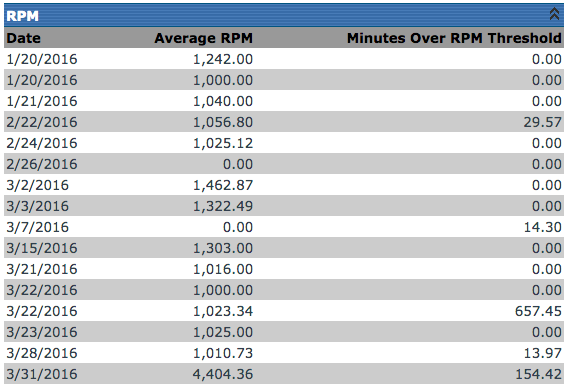This screenshot has height=390, width=566.
Task: Click the 3/23/2016 date cell
Action: tap(42, 332)
